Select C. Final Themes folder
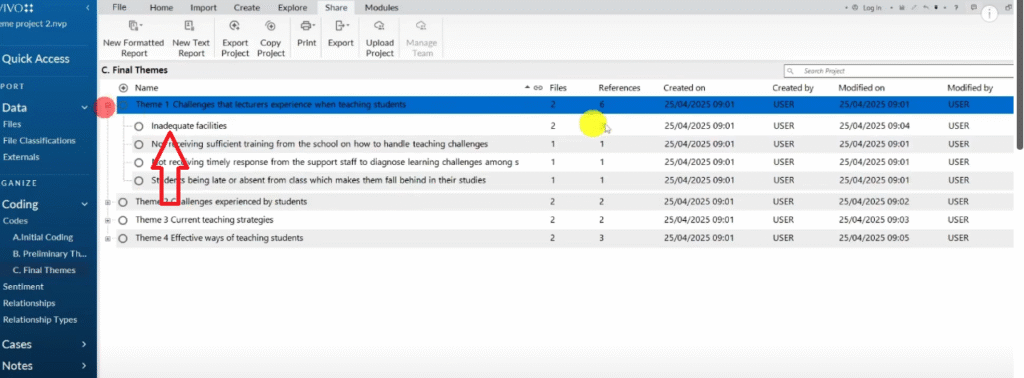1024x378 pixels. [44, 270]
